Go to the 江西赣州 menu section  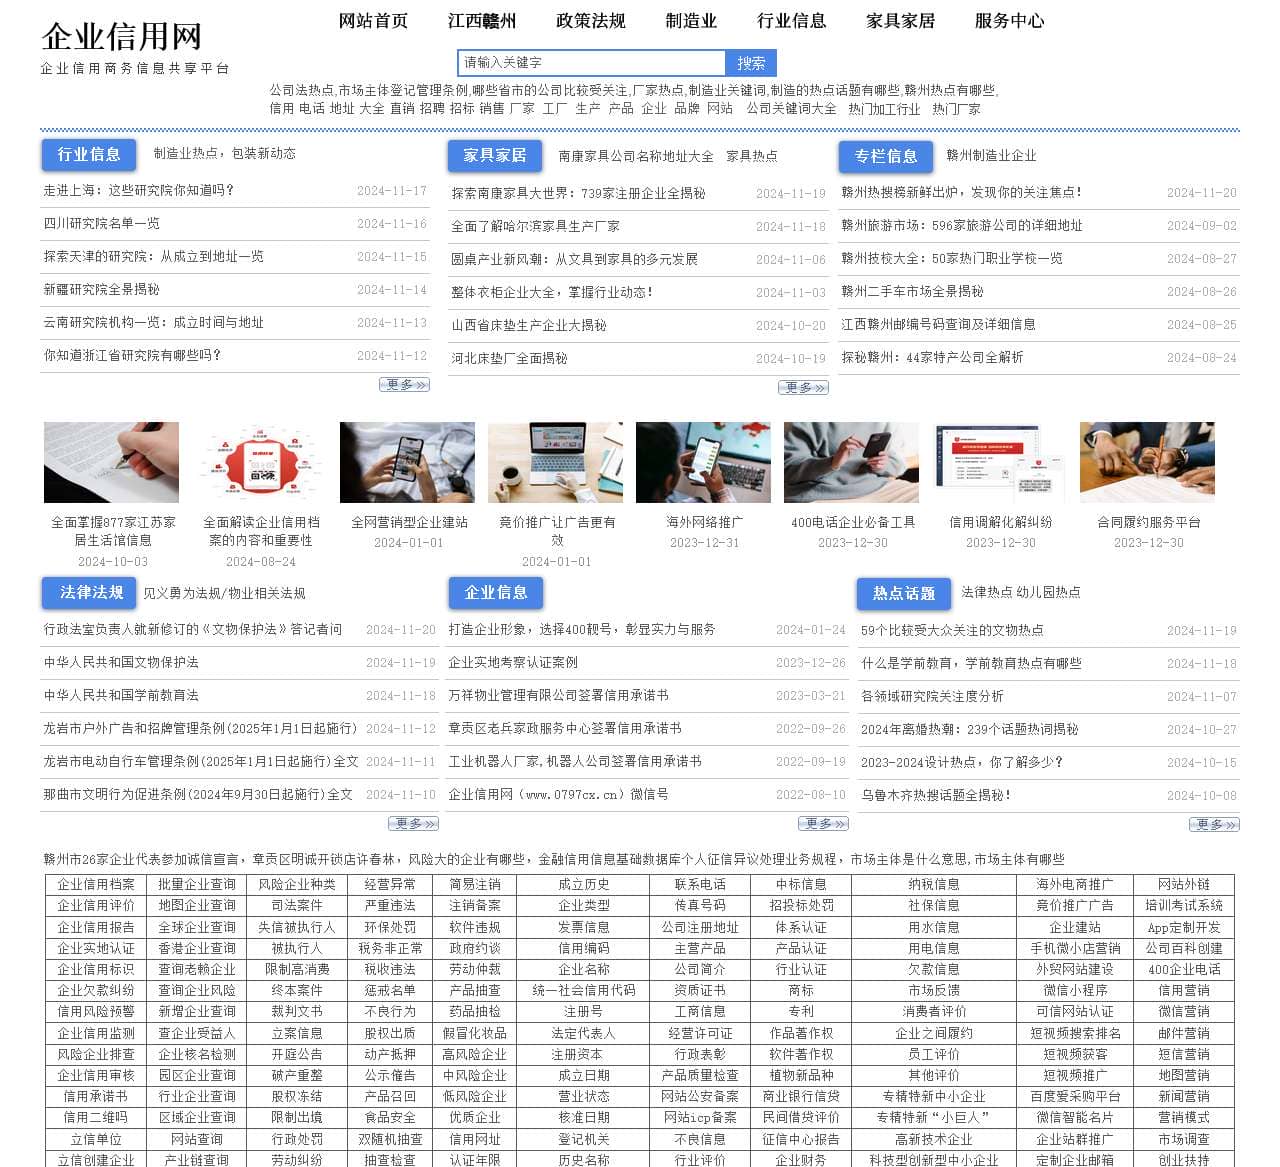pyautogui.click(x=482, y=21)
